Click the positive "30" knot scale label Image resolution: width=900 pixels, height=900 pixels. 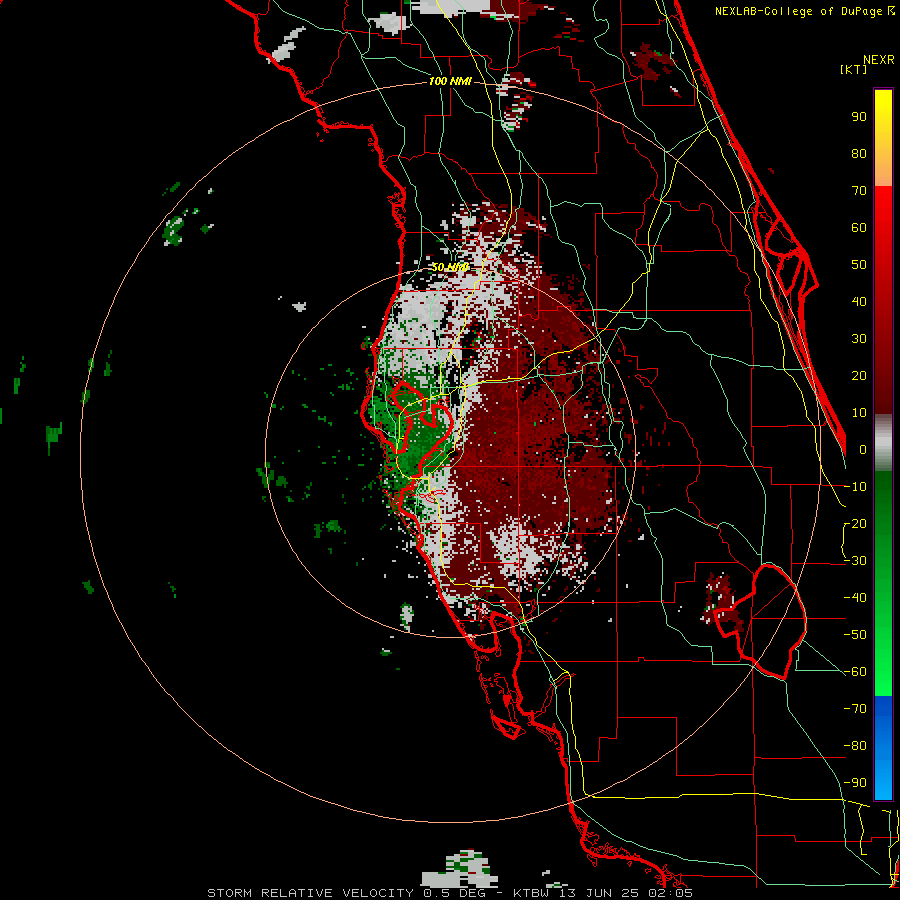[859, 339]
